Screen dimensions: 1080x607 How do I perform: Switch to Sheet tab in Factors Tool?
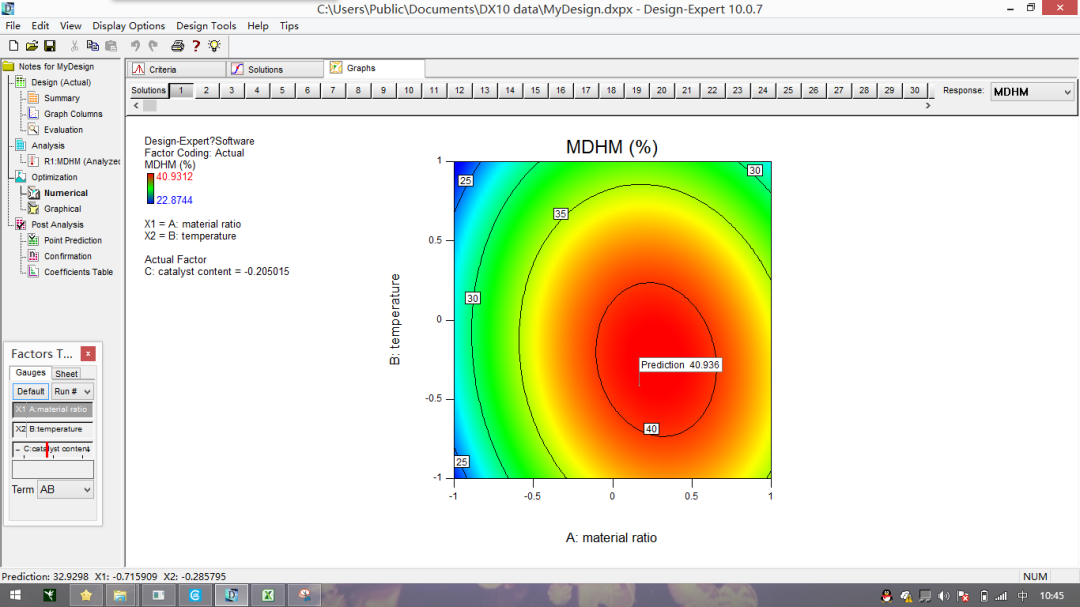[66, 373]
